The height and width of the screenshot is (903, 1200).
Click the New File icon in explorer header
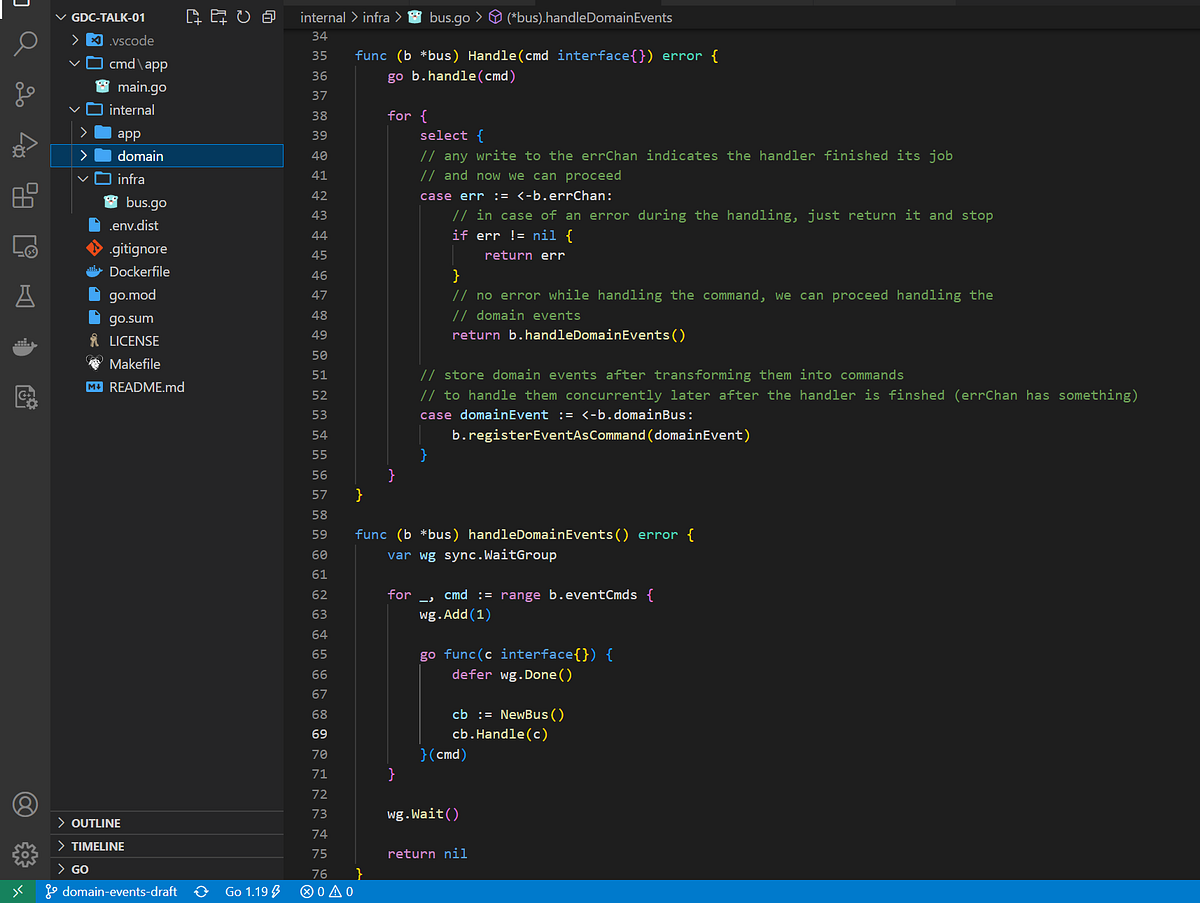pos(194,17)
